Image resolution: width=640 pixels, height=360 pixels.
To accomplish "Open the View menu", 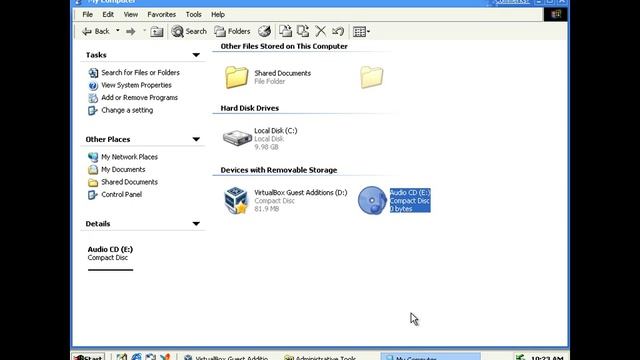I will pyautogui.click(x=131, y=14).
